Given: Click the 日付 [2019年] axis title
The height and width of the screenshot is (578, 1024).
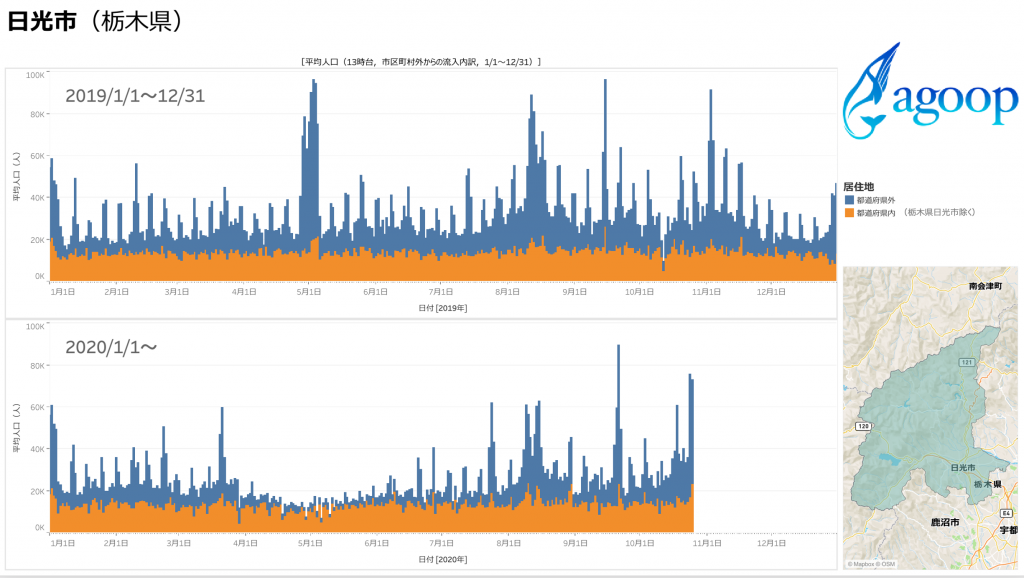Looking at the screenshot, I should click(x=443, y=308).
